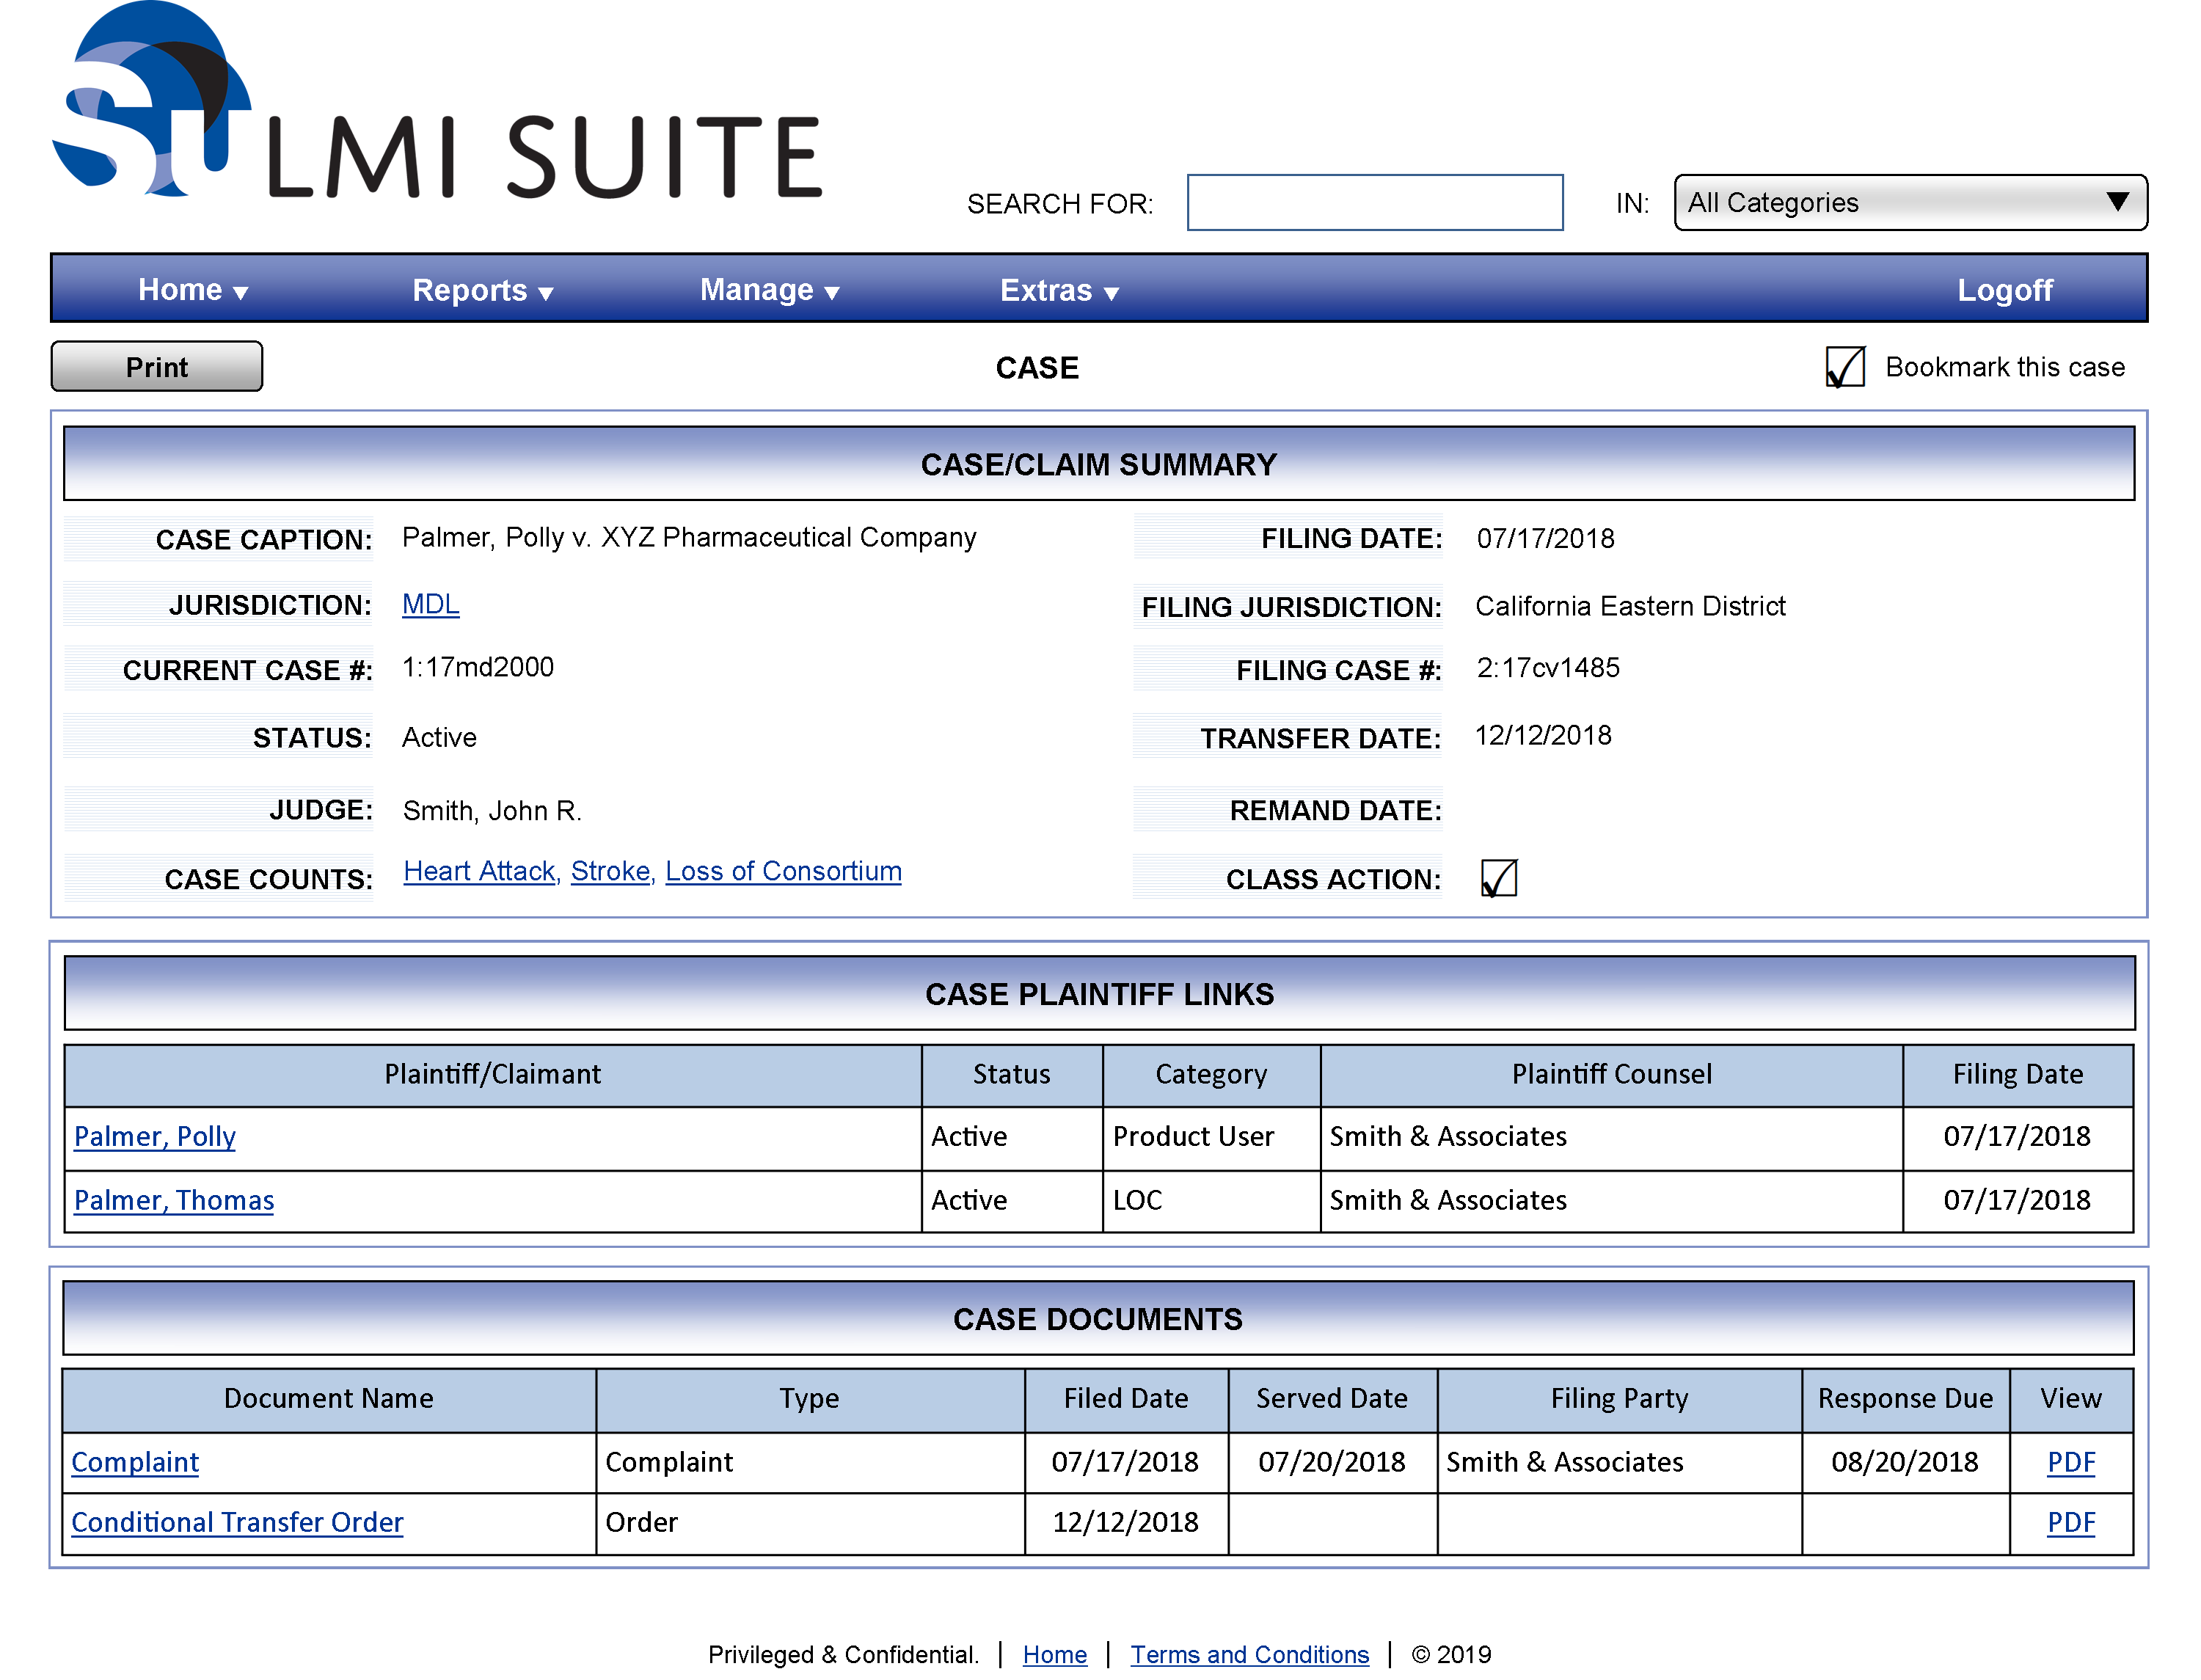The image size is (2201, 1680).
Task: Open the Stroke case count link
Action: pyautogui.click(x=610, y=871)
